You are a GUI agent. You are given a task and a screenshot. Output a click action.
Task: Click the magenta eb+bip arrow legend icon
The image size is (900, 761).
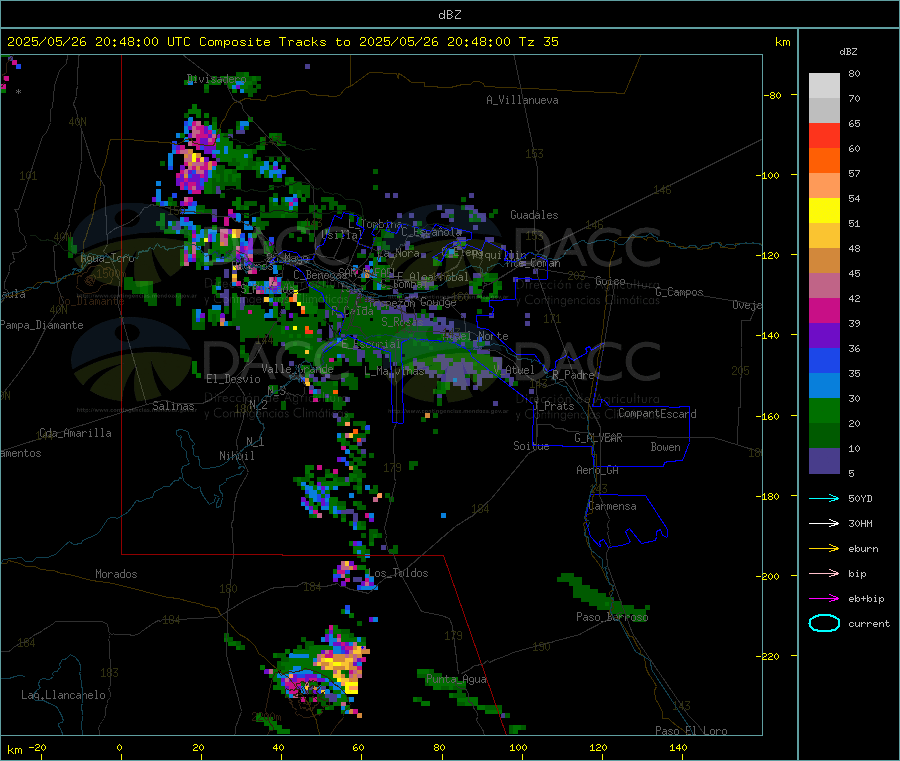pos(824,598)
